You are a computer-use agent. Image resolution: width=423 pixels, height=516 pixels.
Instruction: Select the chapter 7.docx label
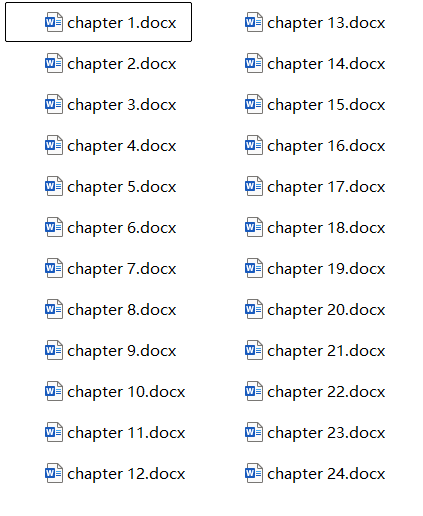tap(122, 269)
